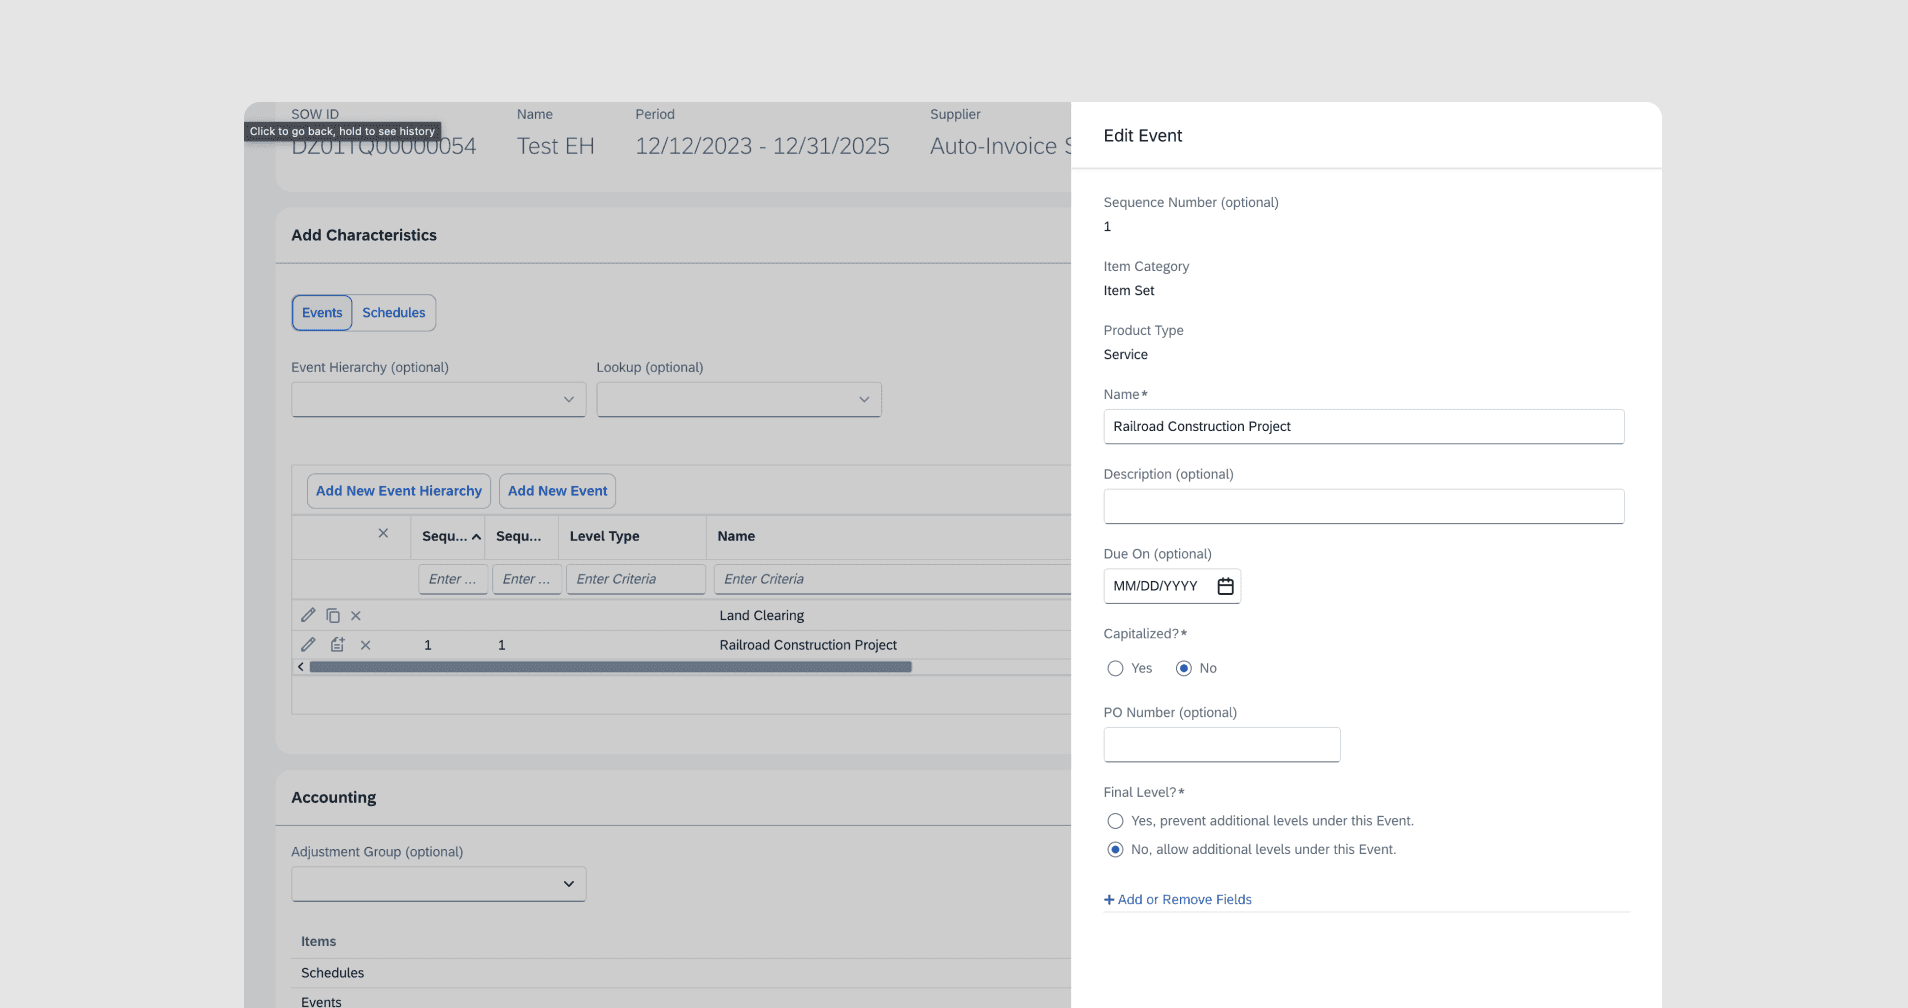1908x1008 pixels.
Task: Click the sort arrow on first Sequ column
Action: [x=476, y=537]
